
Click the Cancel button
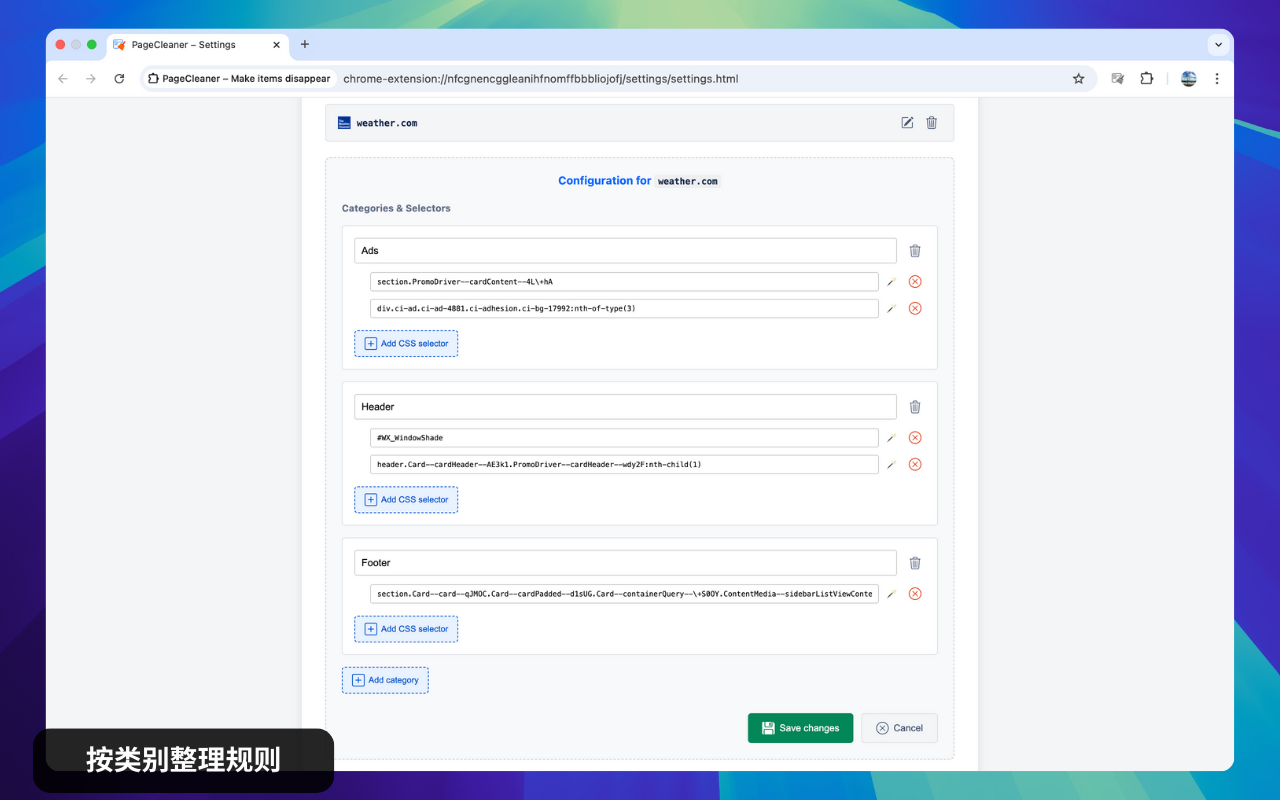[899, 728]
